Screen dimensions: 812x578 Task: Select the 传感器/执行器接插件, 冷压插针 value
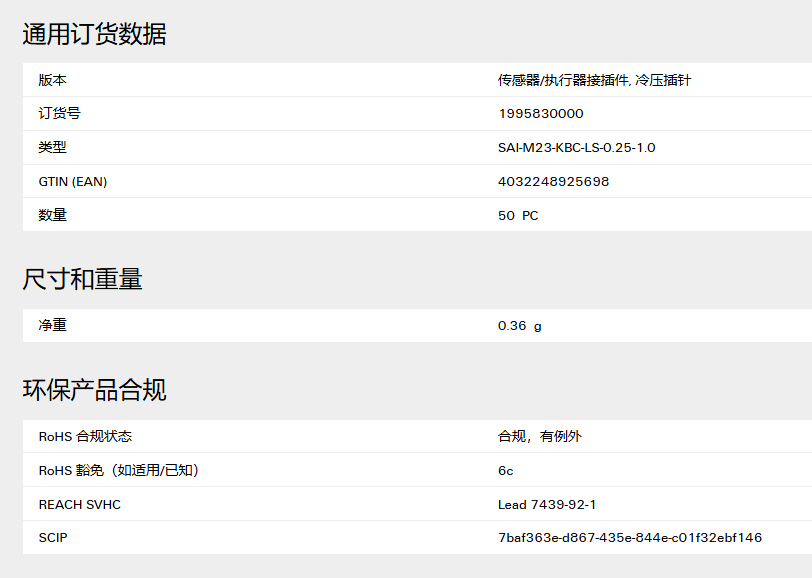coord(594,80)
